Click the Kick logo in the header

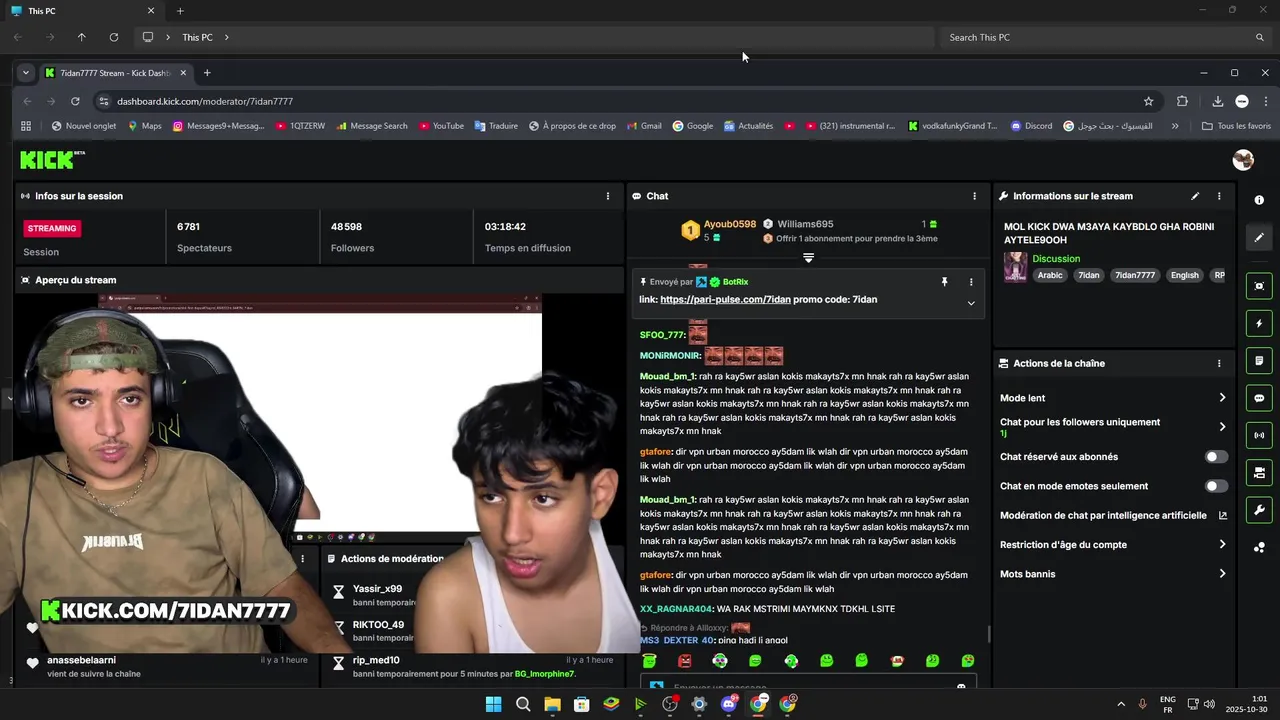click(52, 160)
